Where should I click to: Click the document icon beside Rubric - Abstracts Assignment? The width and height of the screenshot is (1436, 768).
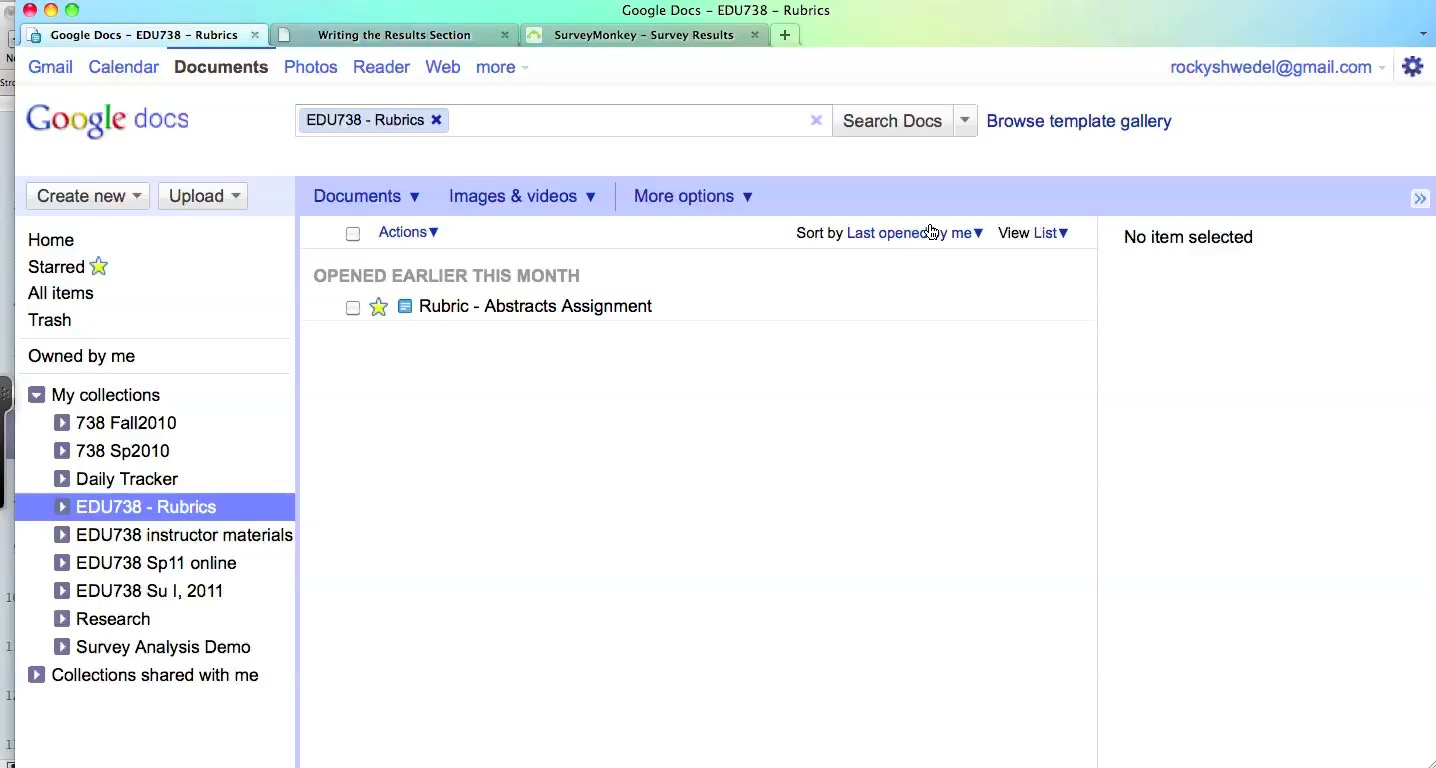(x=405, y=306)
